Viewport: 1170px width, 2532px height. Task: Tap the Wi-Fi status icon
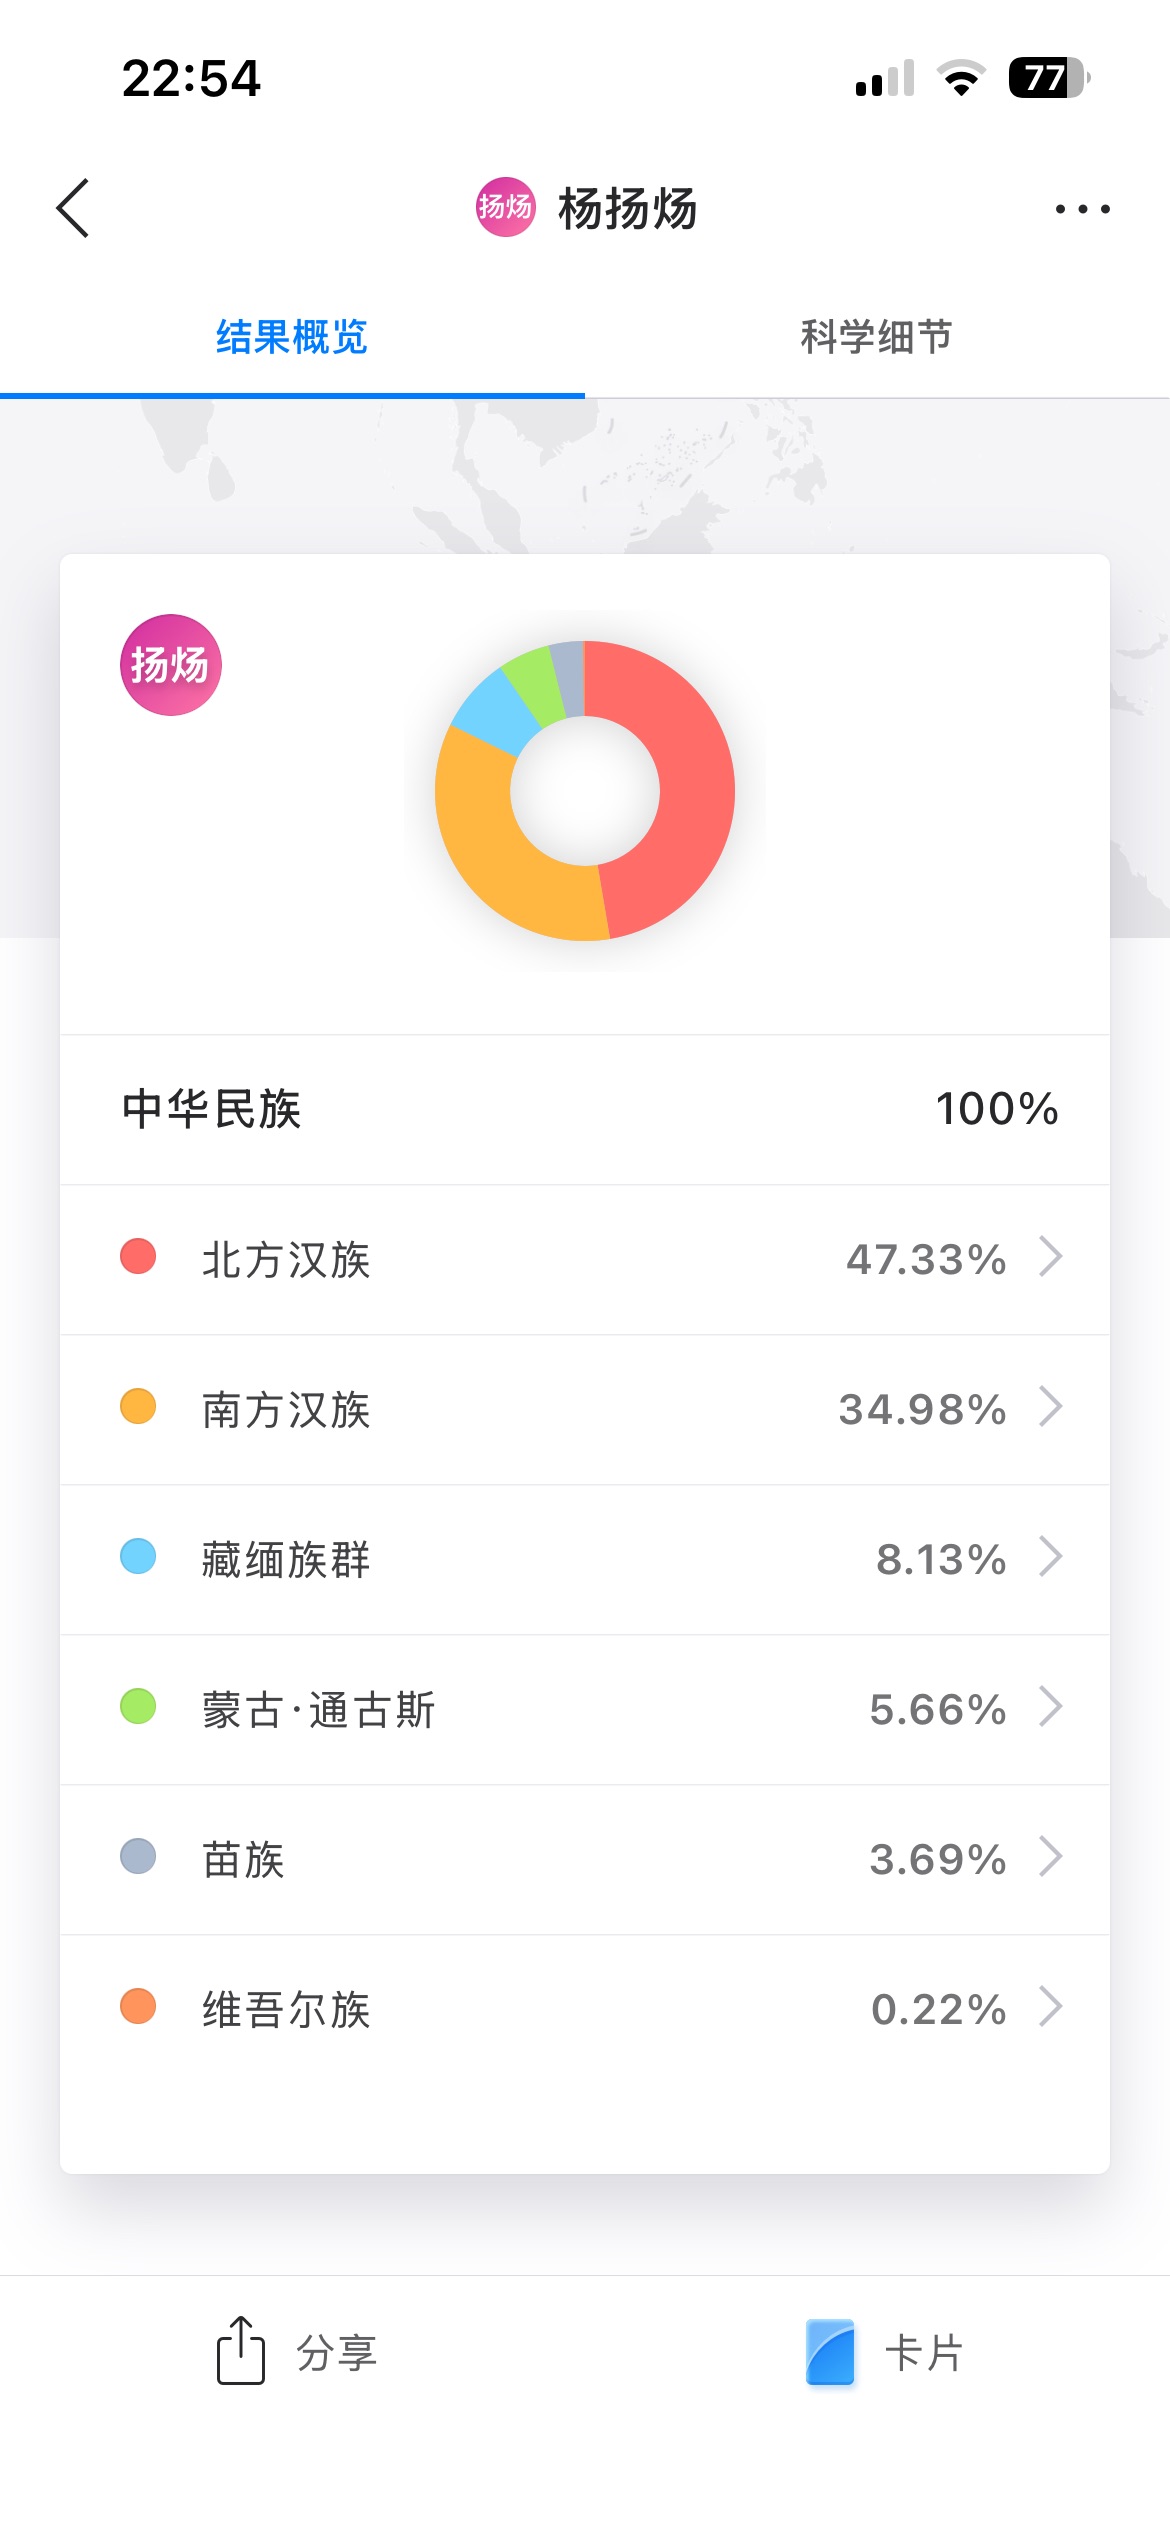[961, 78]
